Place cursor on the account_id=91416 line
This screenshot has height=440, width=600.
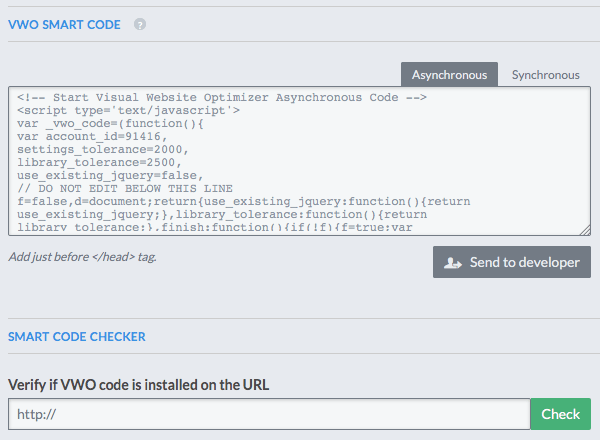pyautogui.click(x=100, y=136)
